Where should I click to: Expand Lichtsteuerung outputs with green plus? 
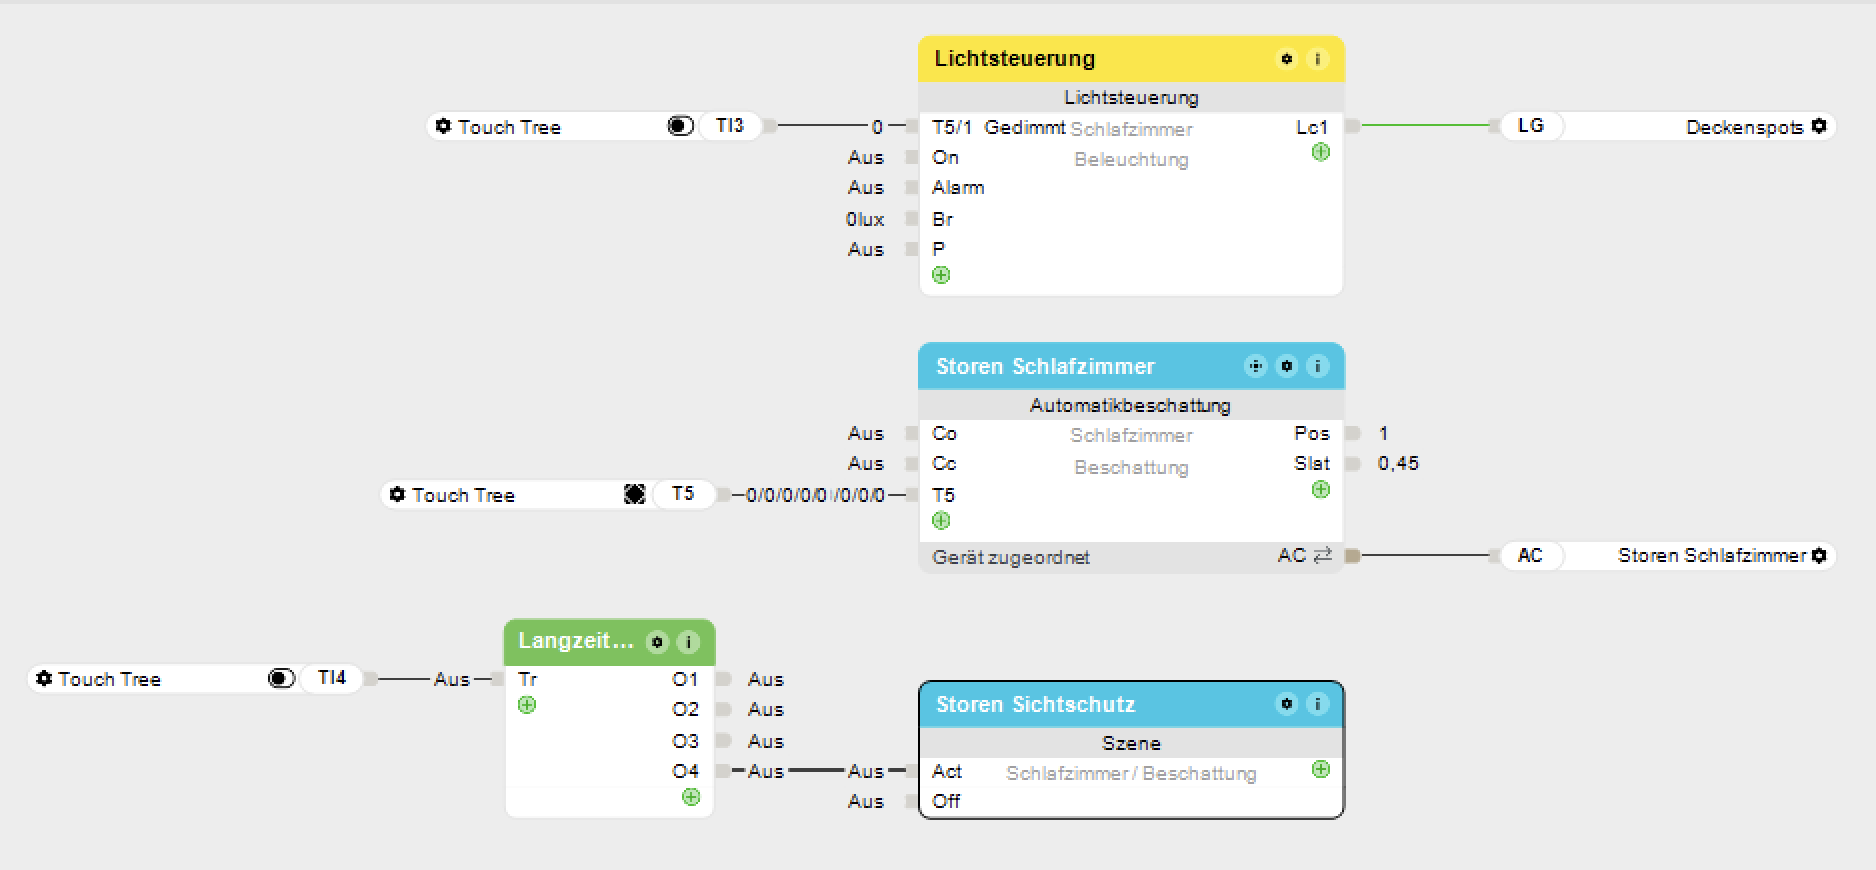click(x=1320, y=153)
